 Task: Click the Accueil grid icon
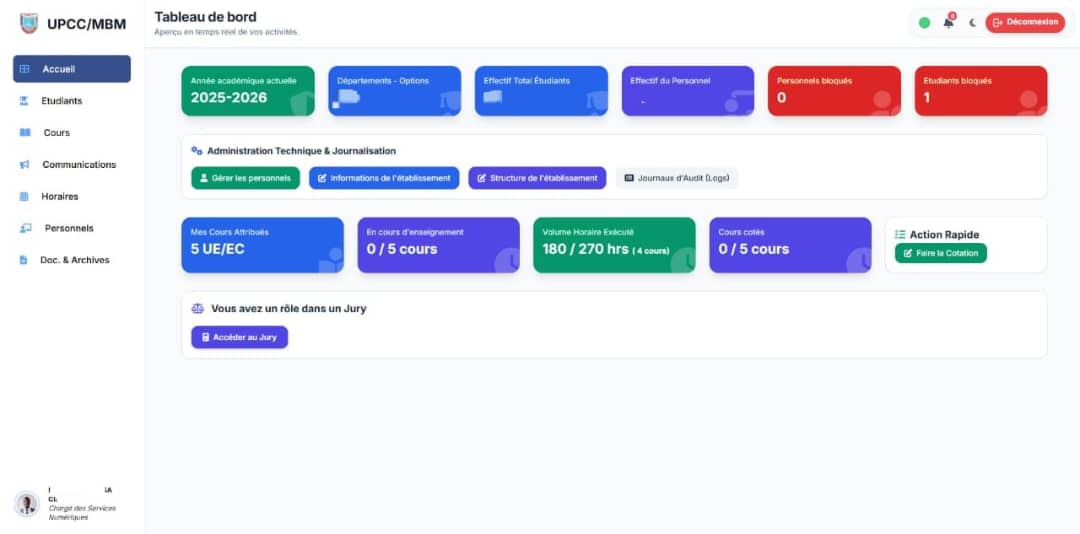(25, 69)
